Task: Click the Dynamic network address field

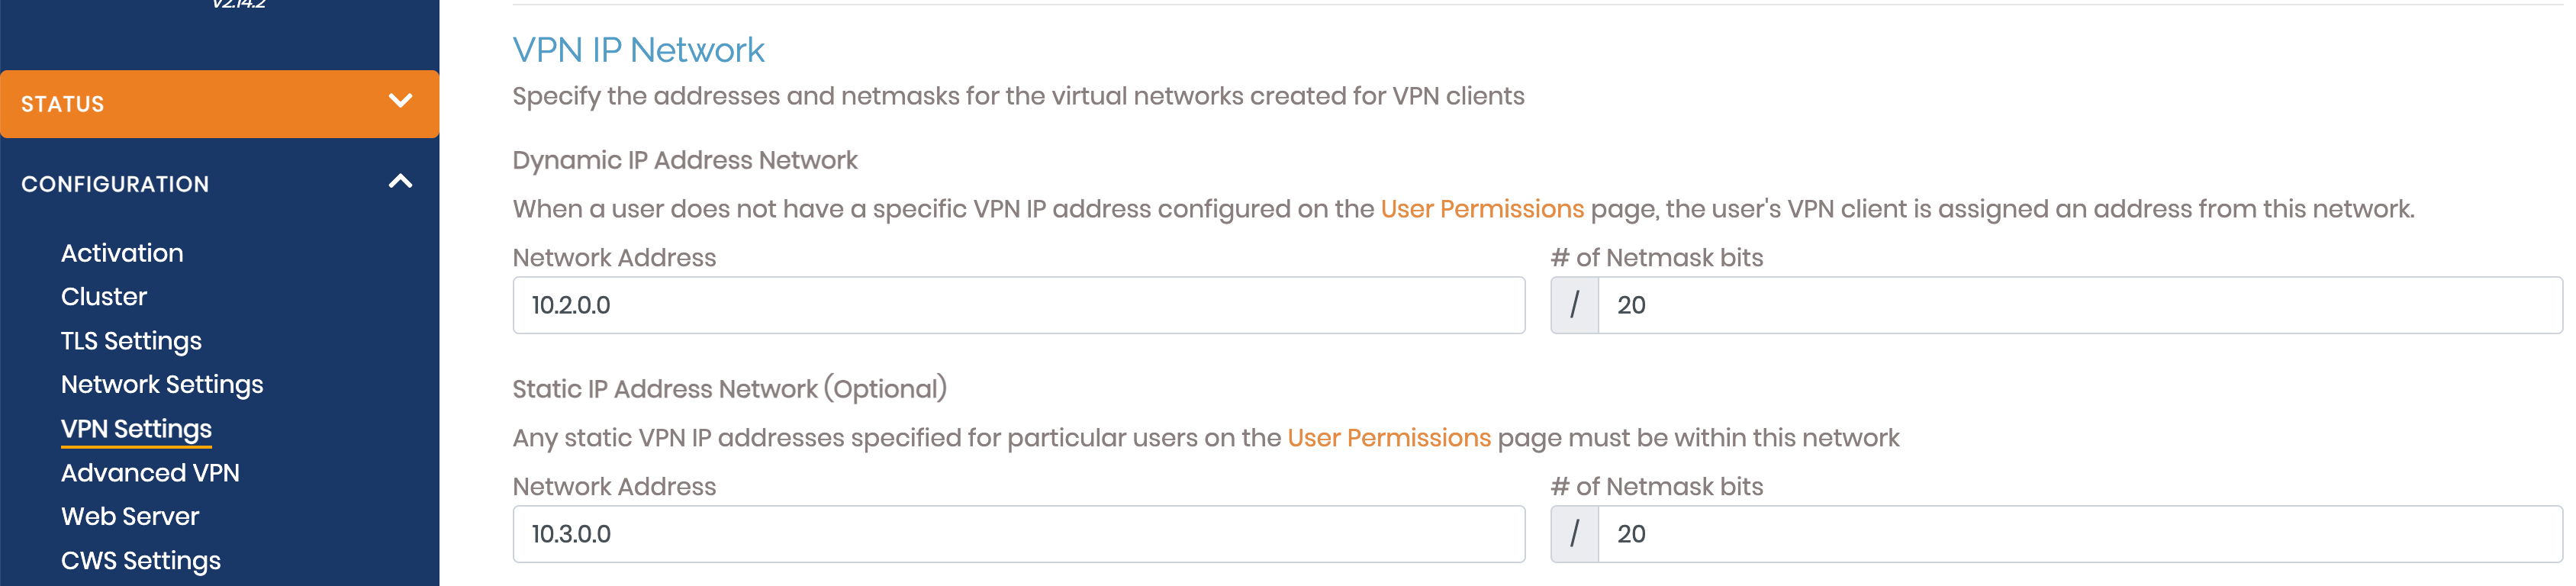Action: tap(1018, 306)
